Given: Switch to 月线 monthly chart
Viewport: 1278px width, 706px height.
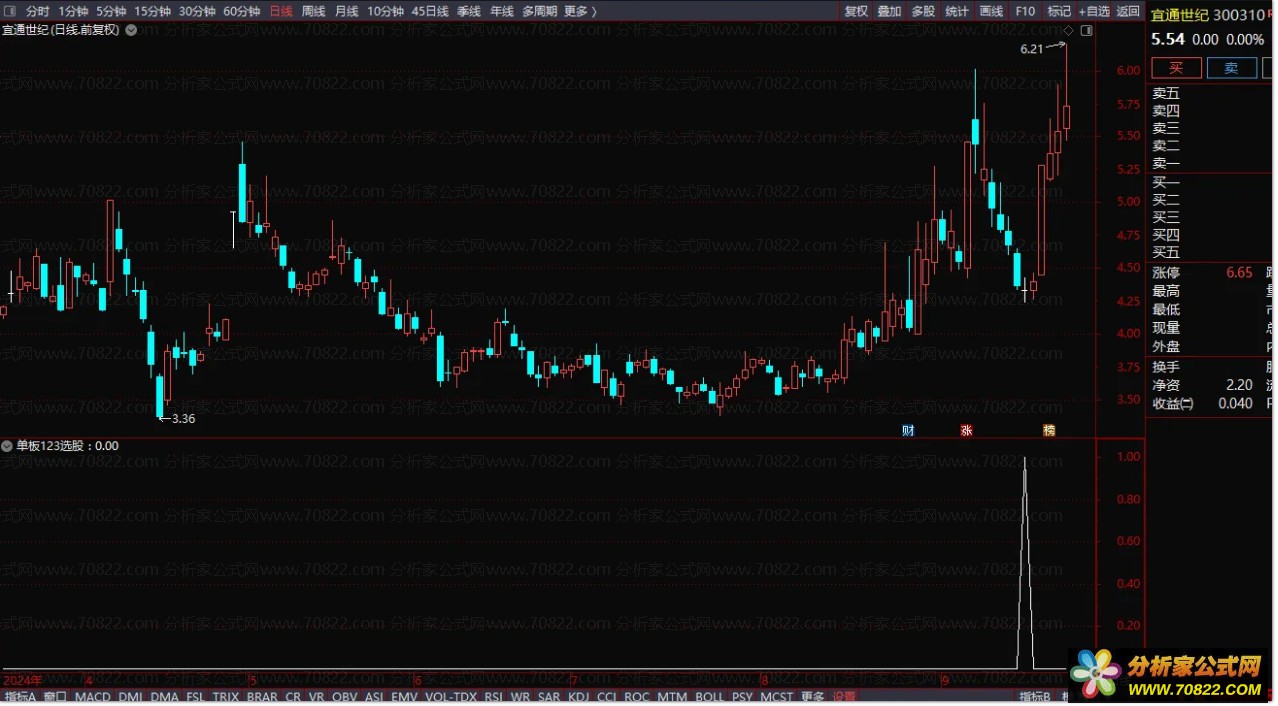Looking at the screenshot, I should click(347, 11).
